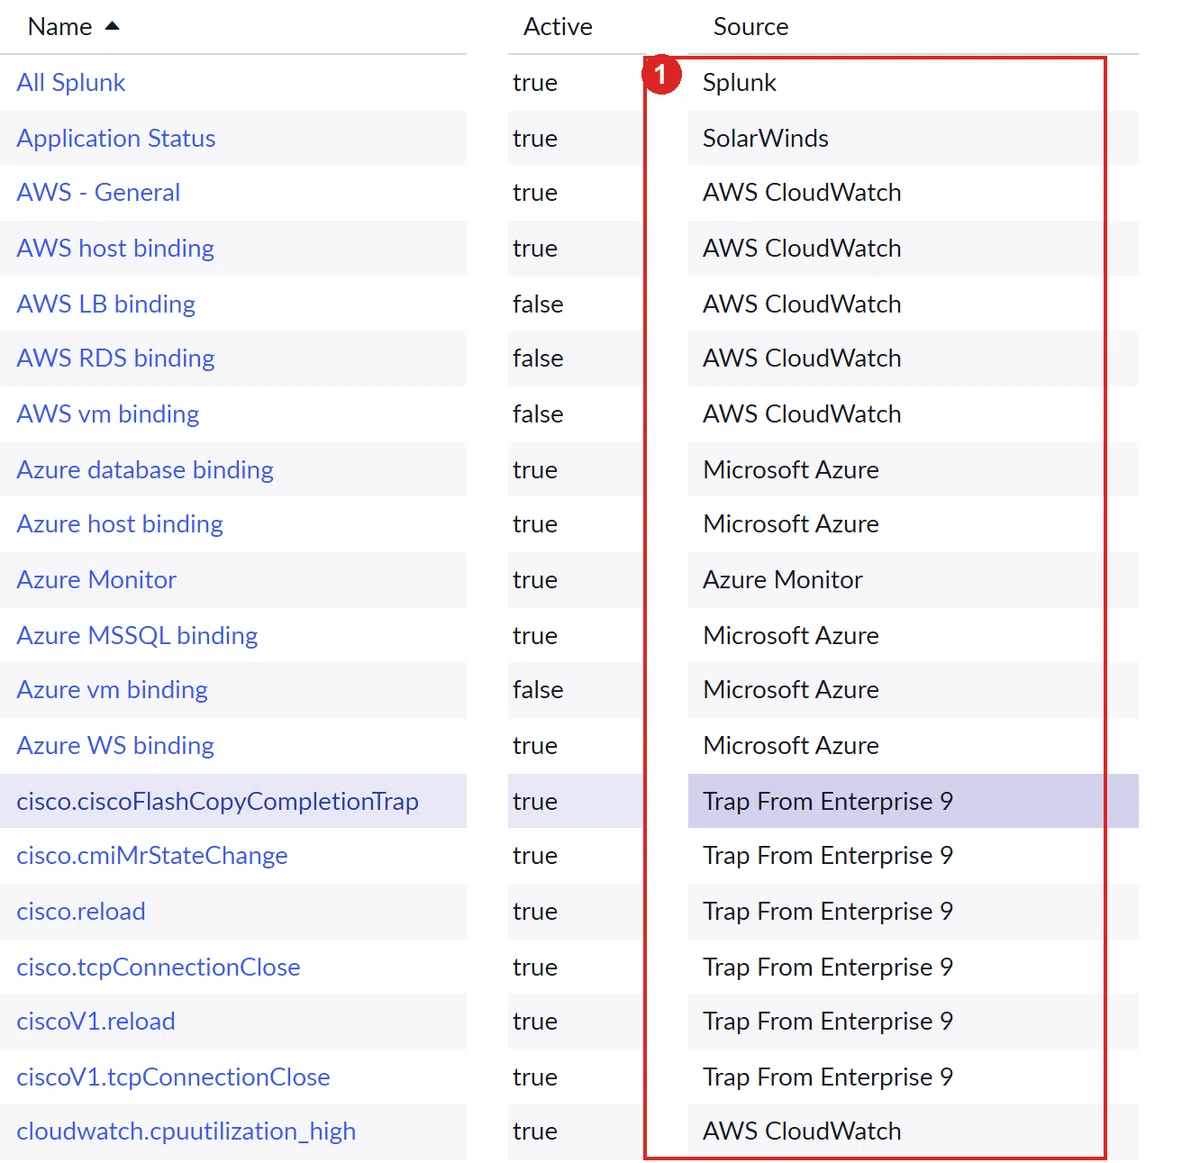Open the Azure database binding rule
The image size is (1200, 1163).
pyautogui.click(x=145, y=470)
